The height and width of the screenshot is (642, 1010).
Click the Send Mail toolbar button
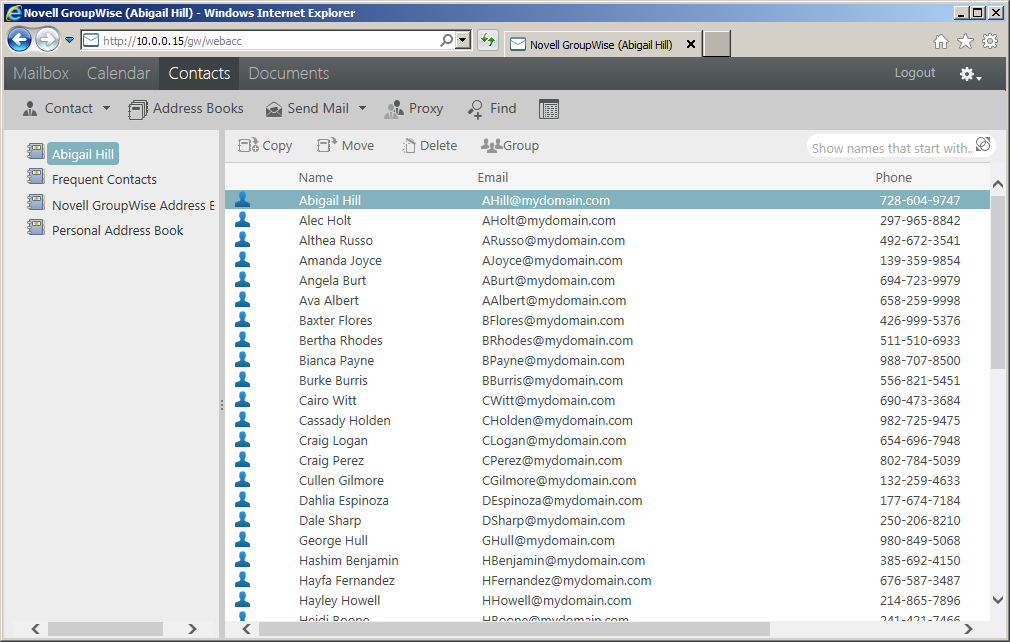point(307,109)
